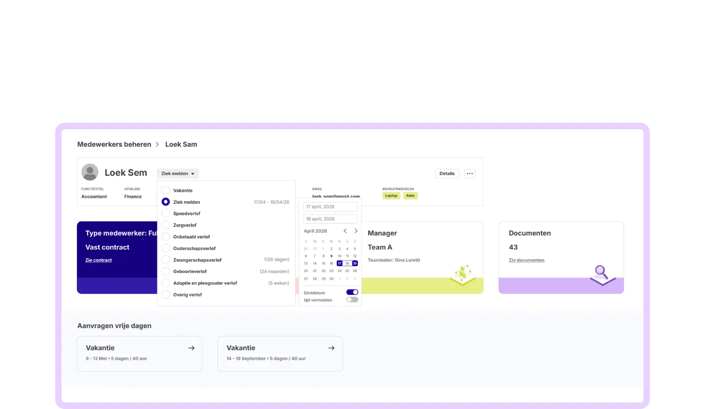The height and width of the screenshot is (409, 705).
Task: Enable the Tijd vermelden switch
Action: click(352, 300)
